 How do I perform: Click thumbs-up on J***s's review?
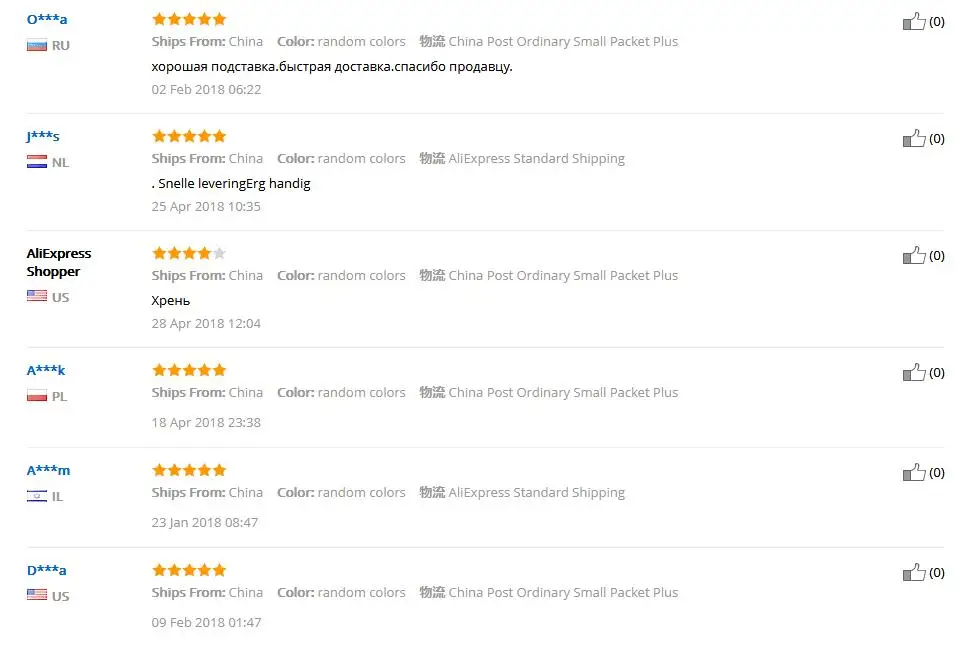pos(914,138)
